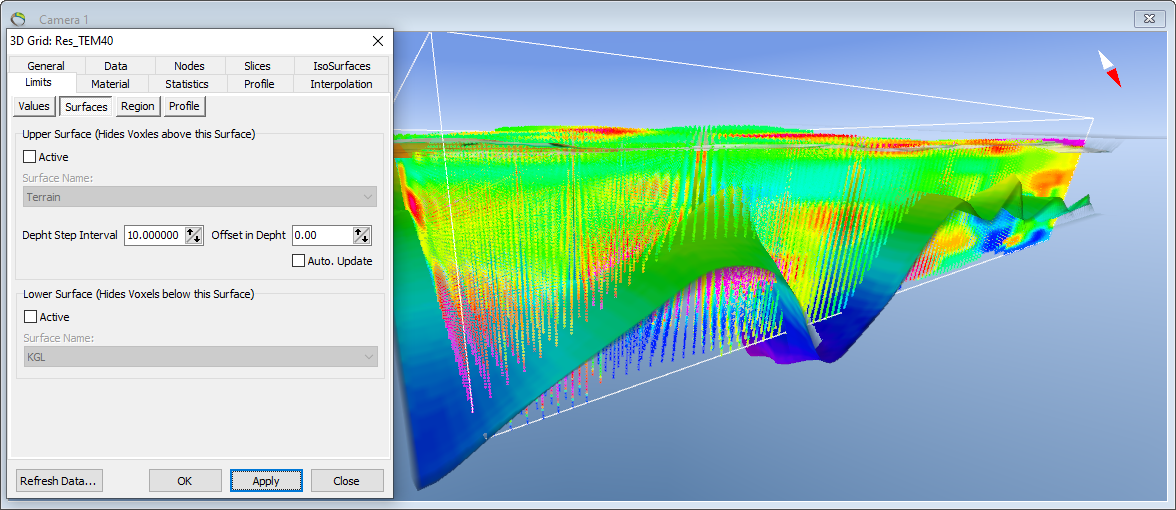Close the 3D Grid Res_TEM40 dialog
Image resolution: width=1176 pixels, height=510 pixels.
377,40
